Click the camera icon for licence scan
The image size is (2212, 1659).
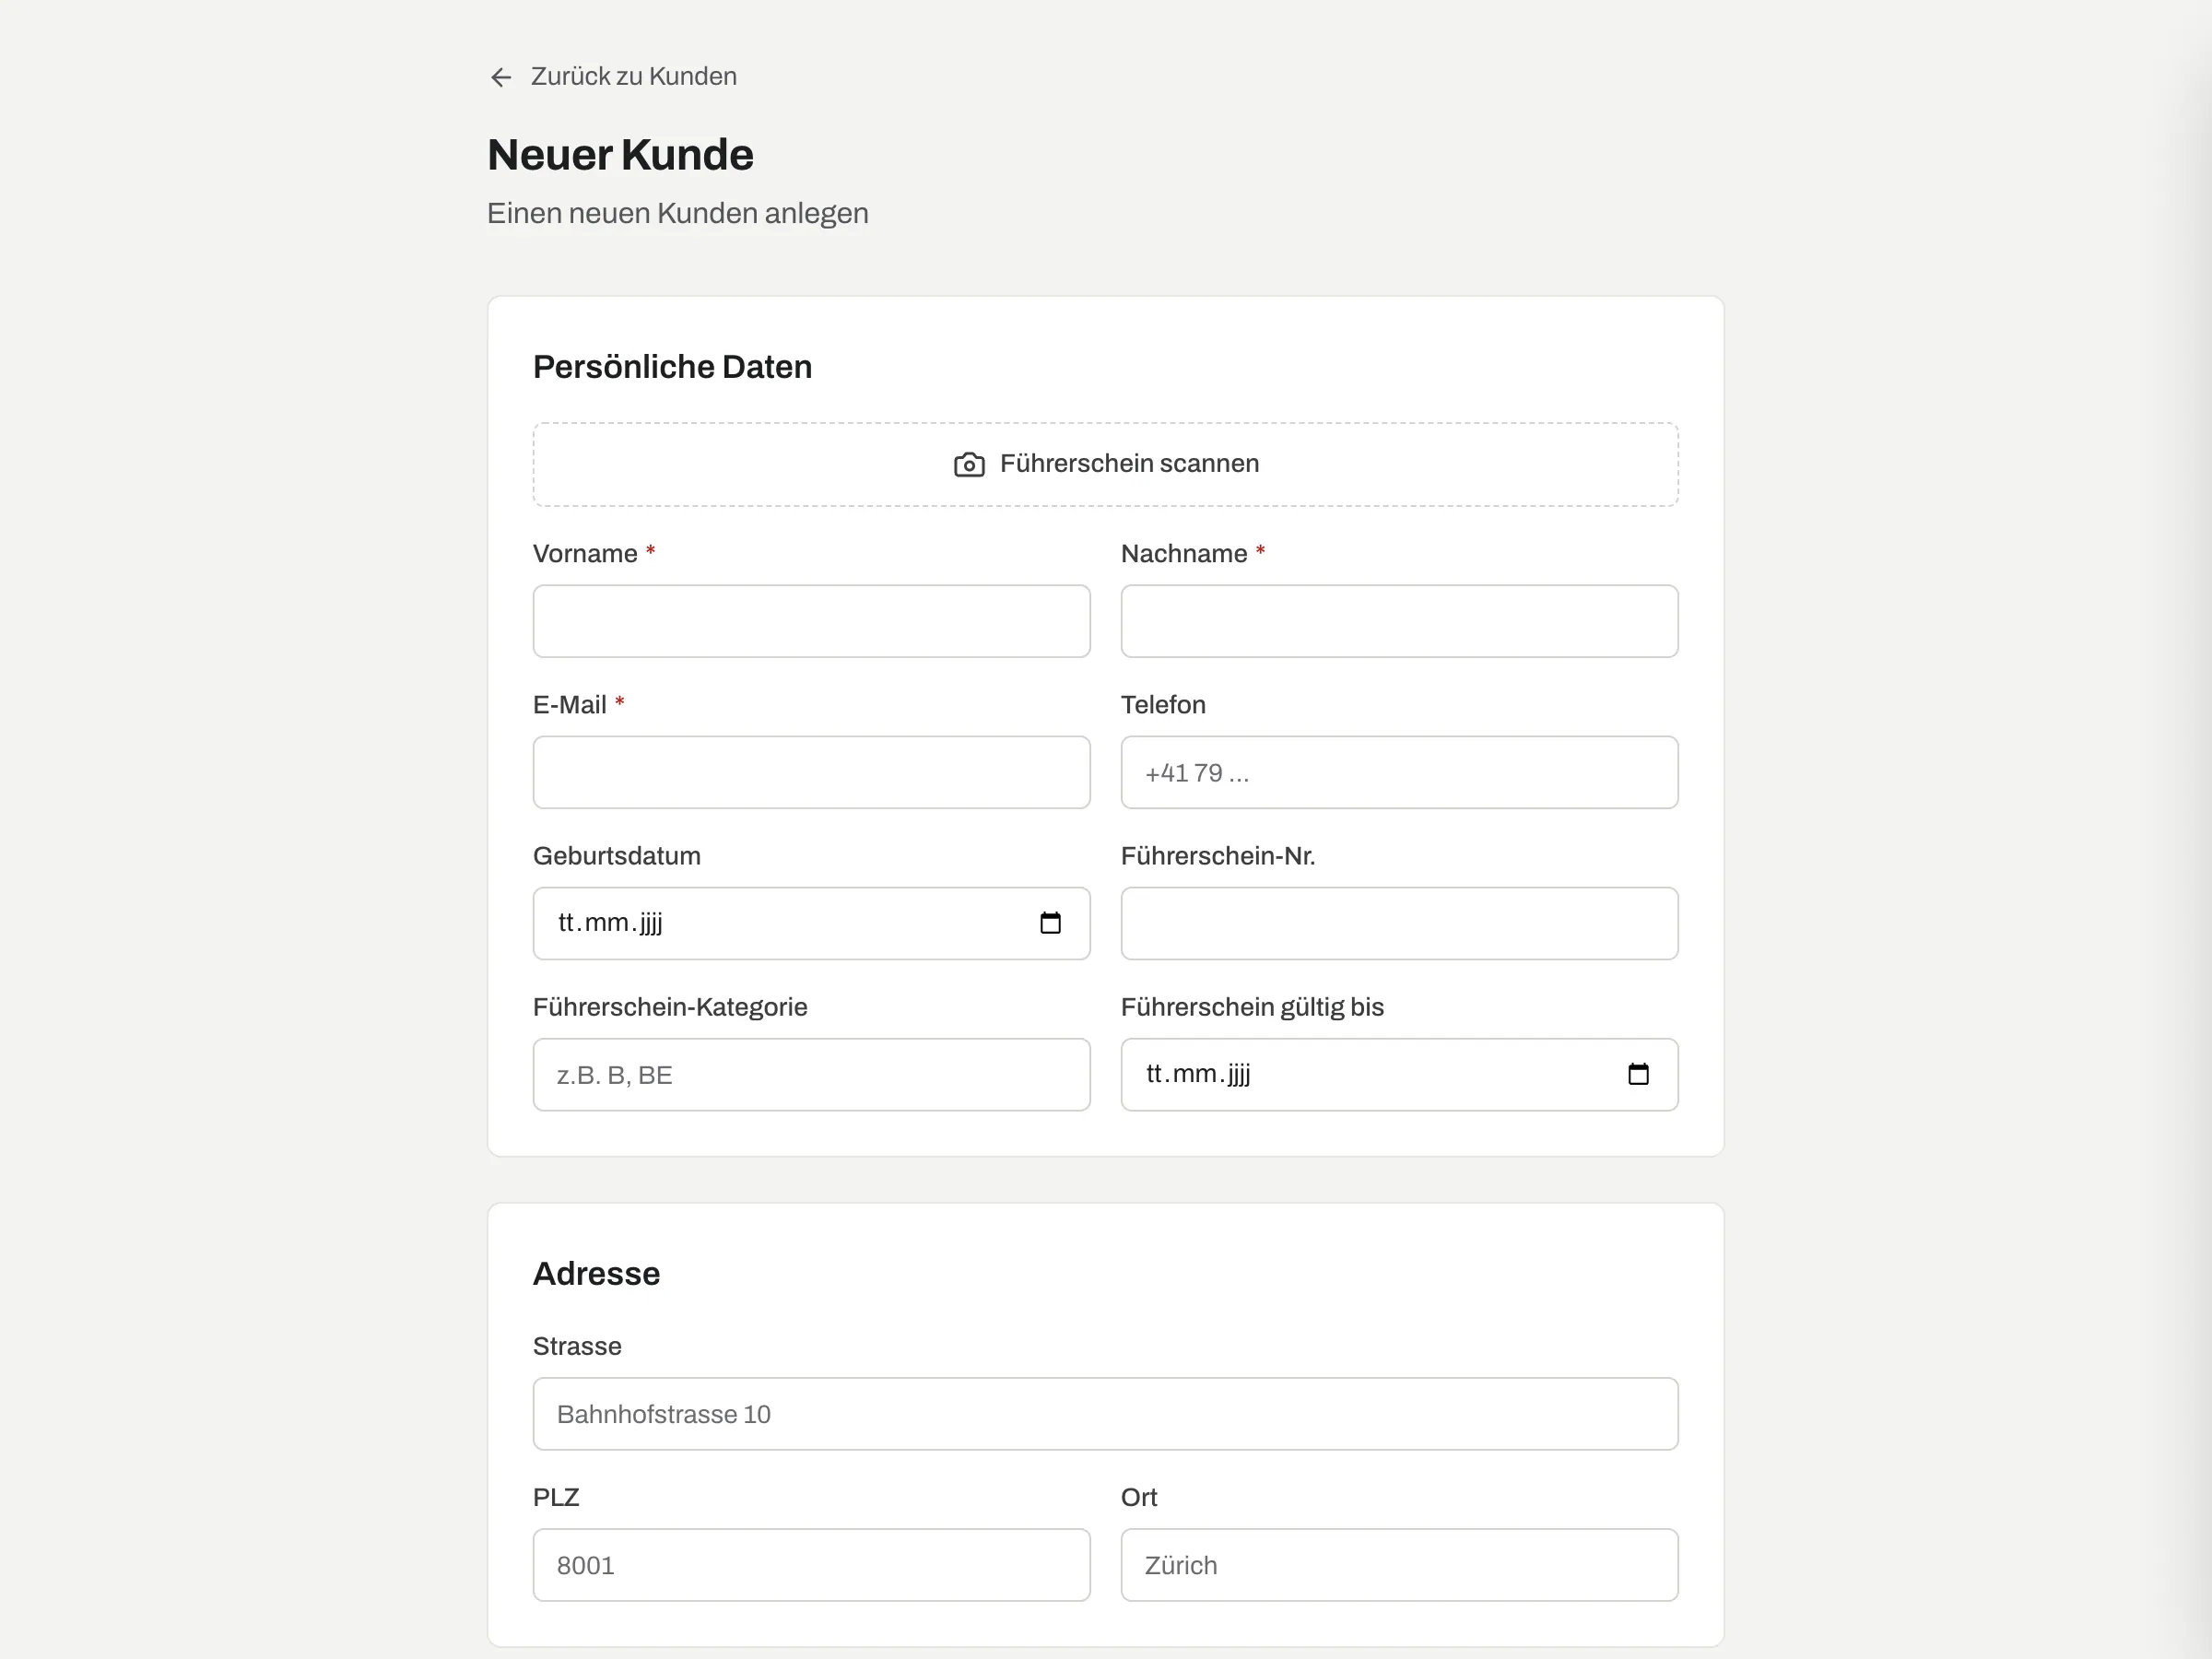coord(969,465)
